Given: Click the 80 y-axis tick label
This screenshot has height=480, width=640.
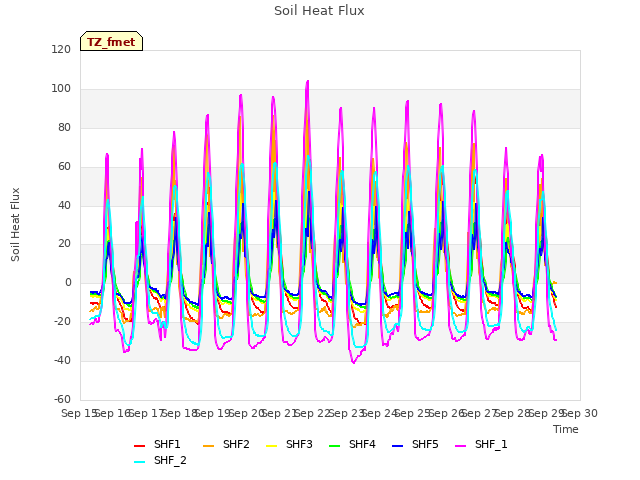Looking at the screenshot, I should [64, 128].
